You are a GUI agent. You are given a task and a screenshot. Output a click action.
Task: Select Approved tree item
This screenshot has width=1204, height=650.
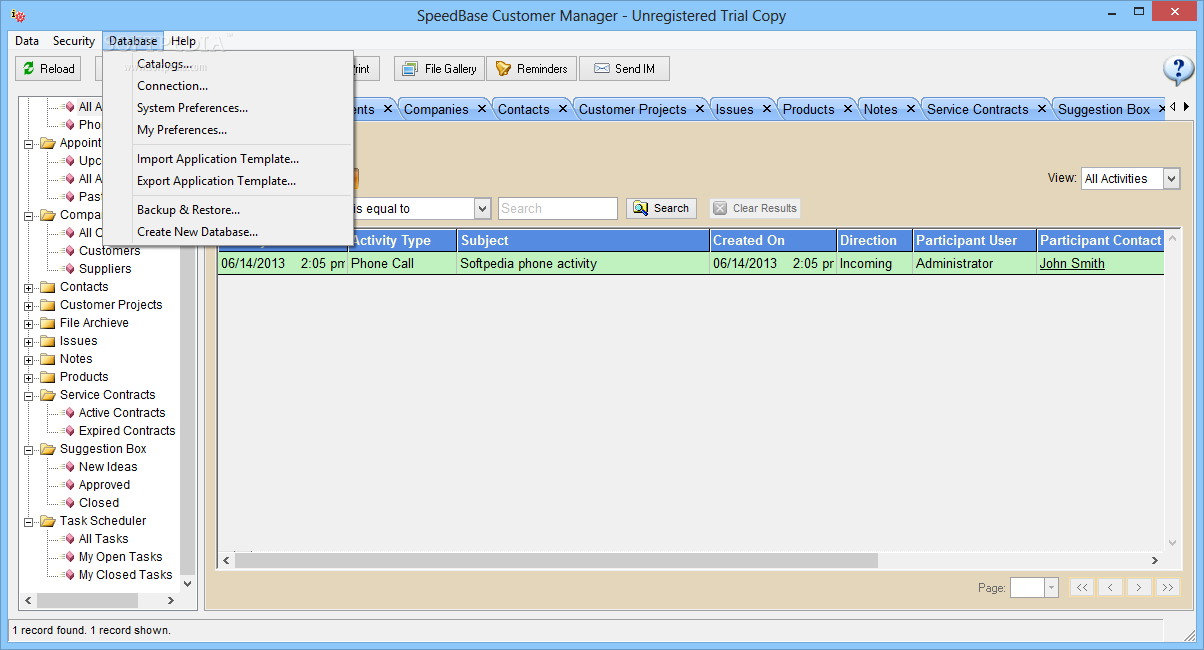104,485
